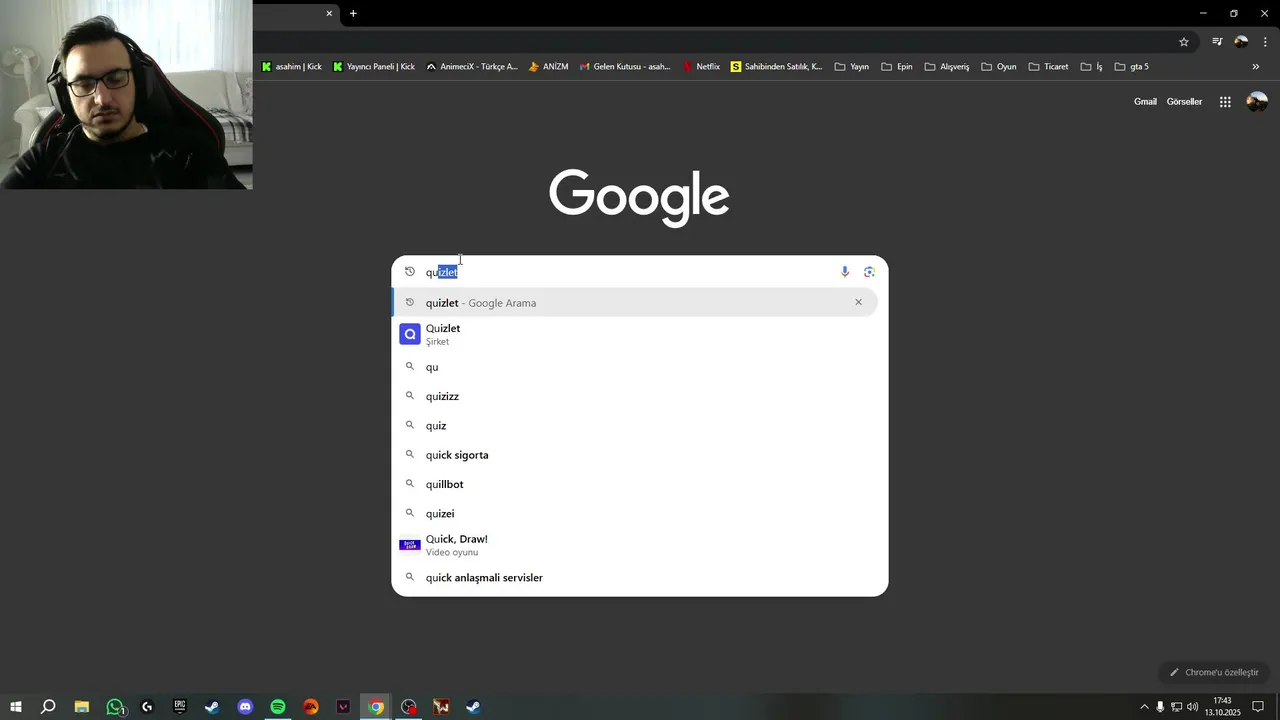Close the current Chrome tab
The image size is (1280, 720).
pyautogui.click(x=329, y=14)
